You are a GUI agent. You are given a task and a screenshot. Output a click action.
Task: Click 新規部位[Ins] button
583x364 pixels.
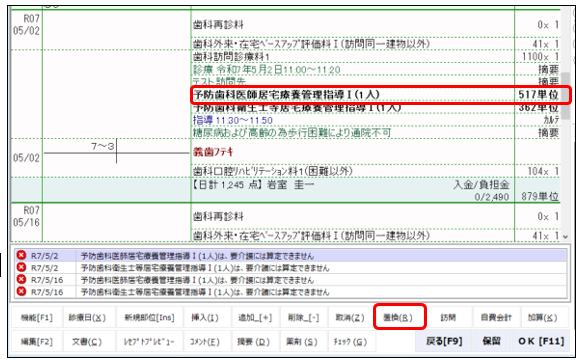pos(149,318)
